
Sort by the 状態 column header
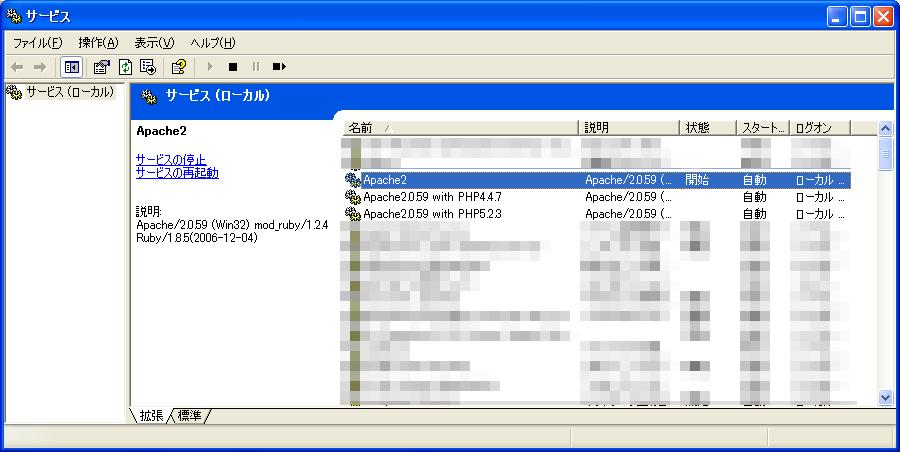pyautogui.click(x=707, y=128)
